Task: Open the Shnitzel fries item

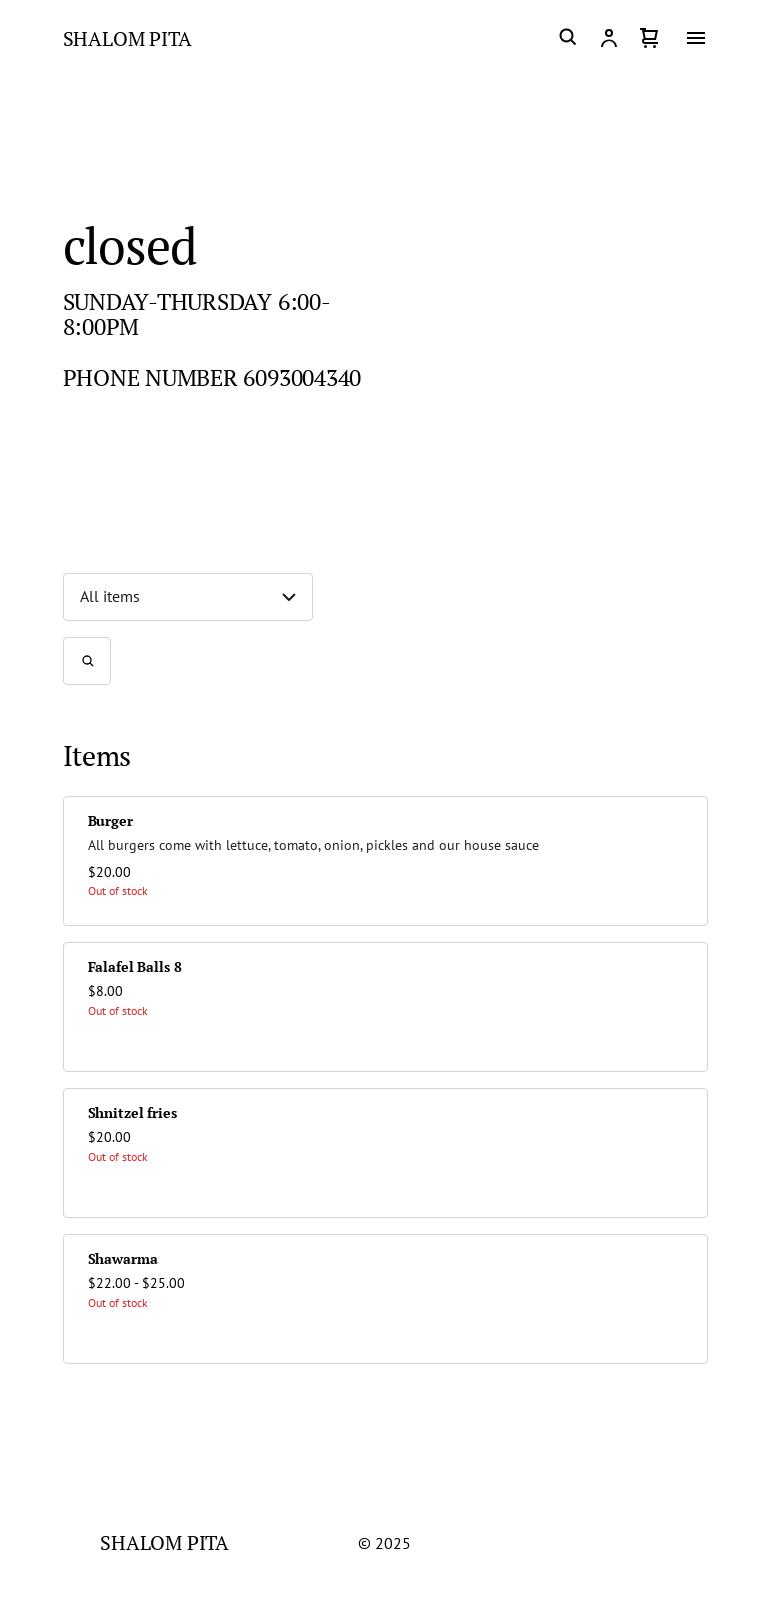Action: [385, 1153]
